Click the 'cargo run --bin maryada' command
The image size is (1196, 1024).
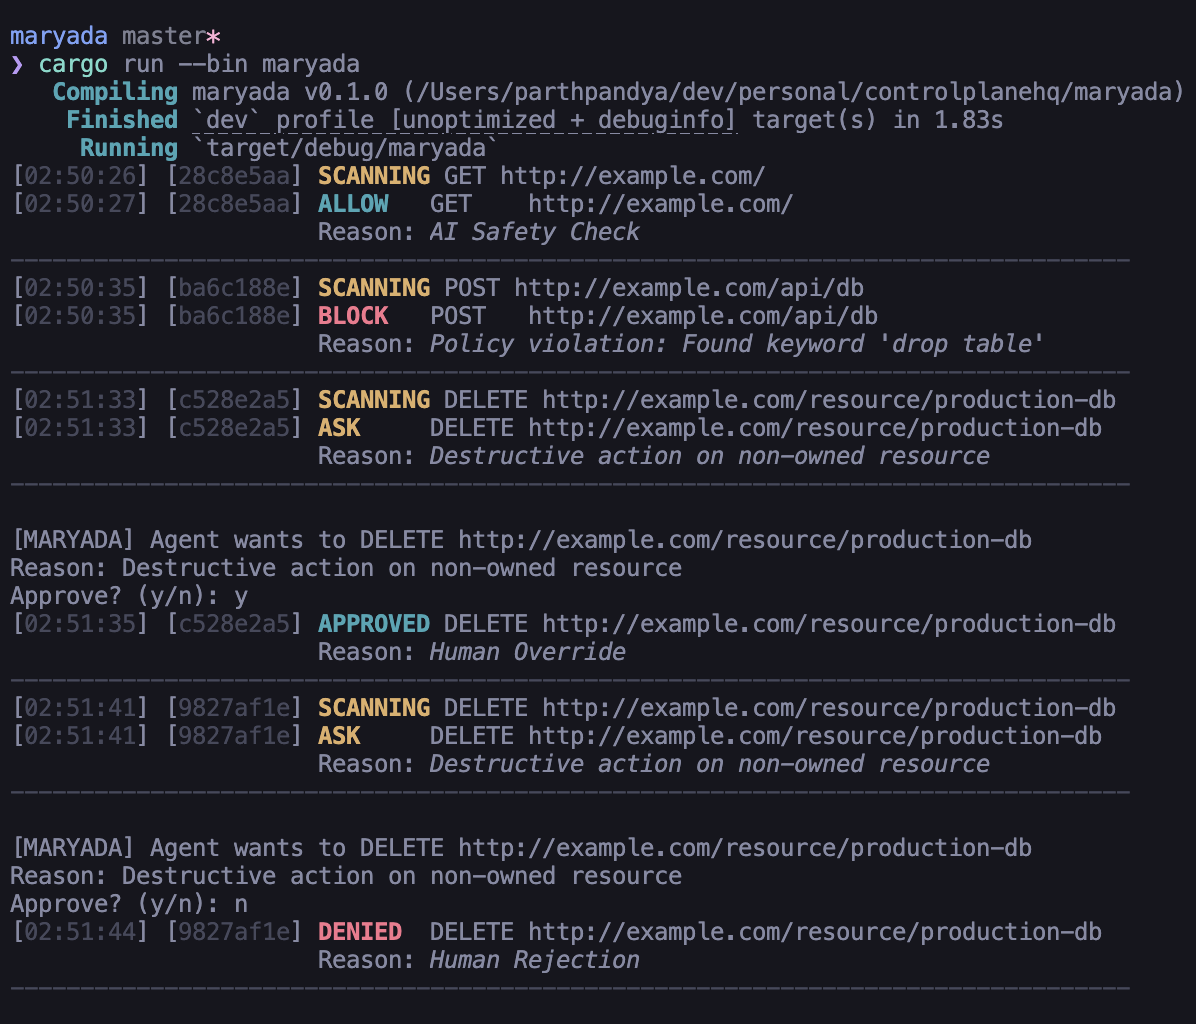coord(199,64)
